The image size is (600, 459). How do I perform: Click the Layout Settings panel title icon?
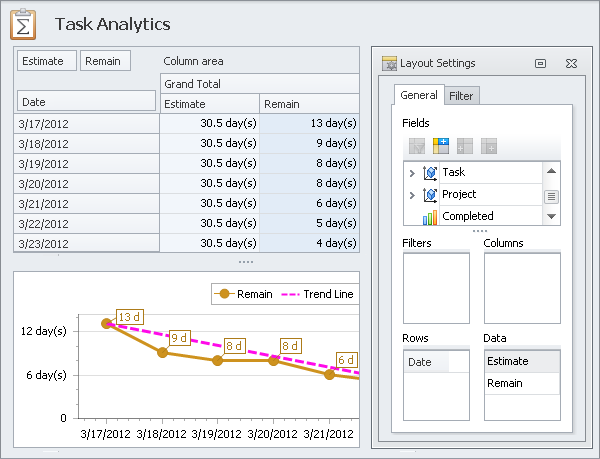click(x=390, y=63)
